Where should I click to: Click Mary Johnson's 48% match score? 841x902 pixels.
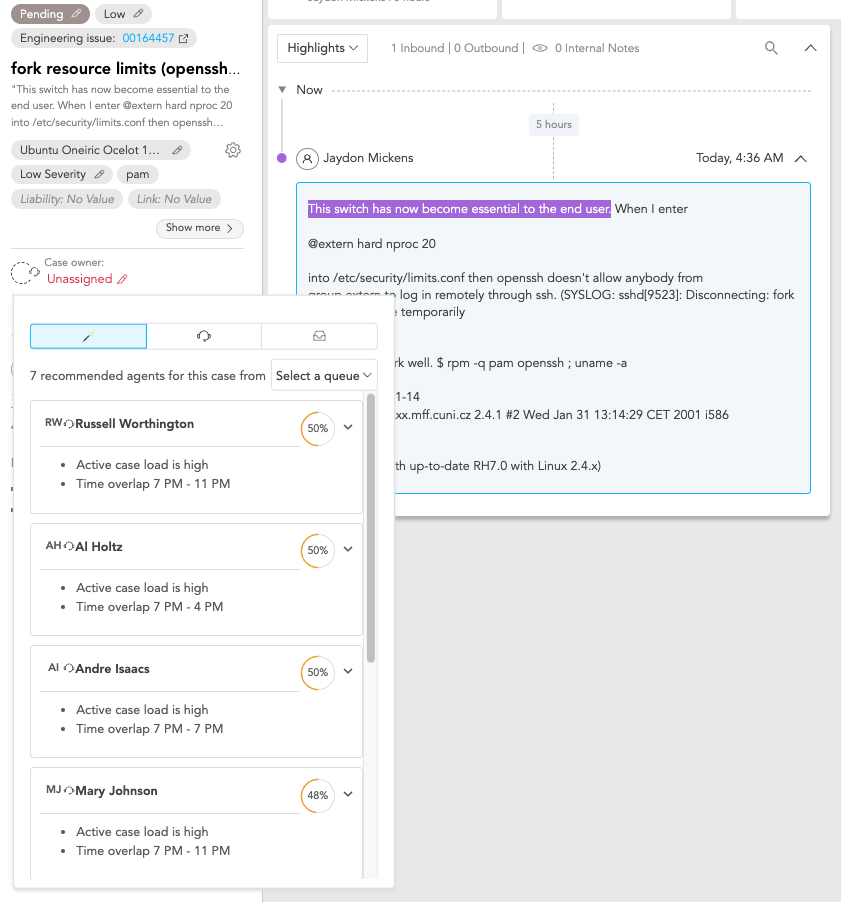pyautogui.click(x=318, y=796)
